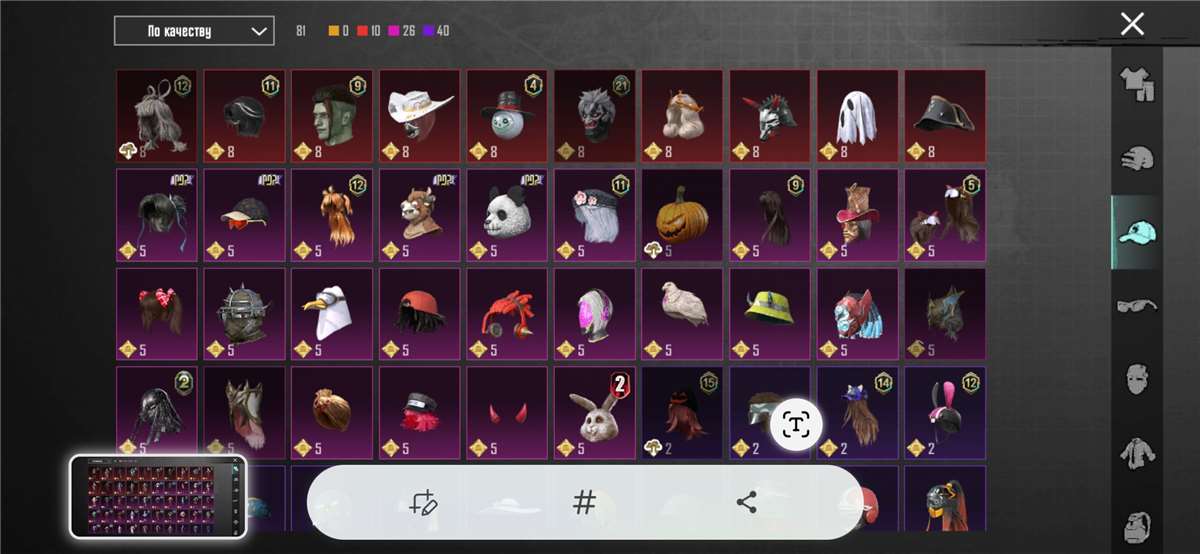Screen dimensions: 1200x554
Task: Open the sort dropdown "По качеству"
Action: (x=194, y=31)
